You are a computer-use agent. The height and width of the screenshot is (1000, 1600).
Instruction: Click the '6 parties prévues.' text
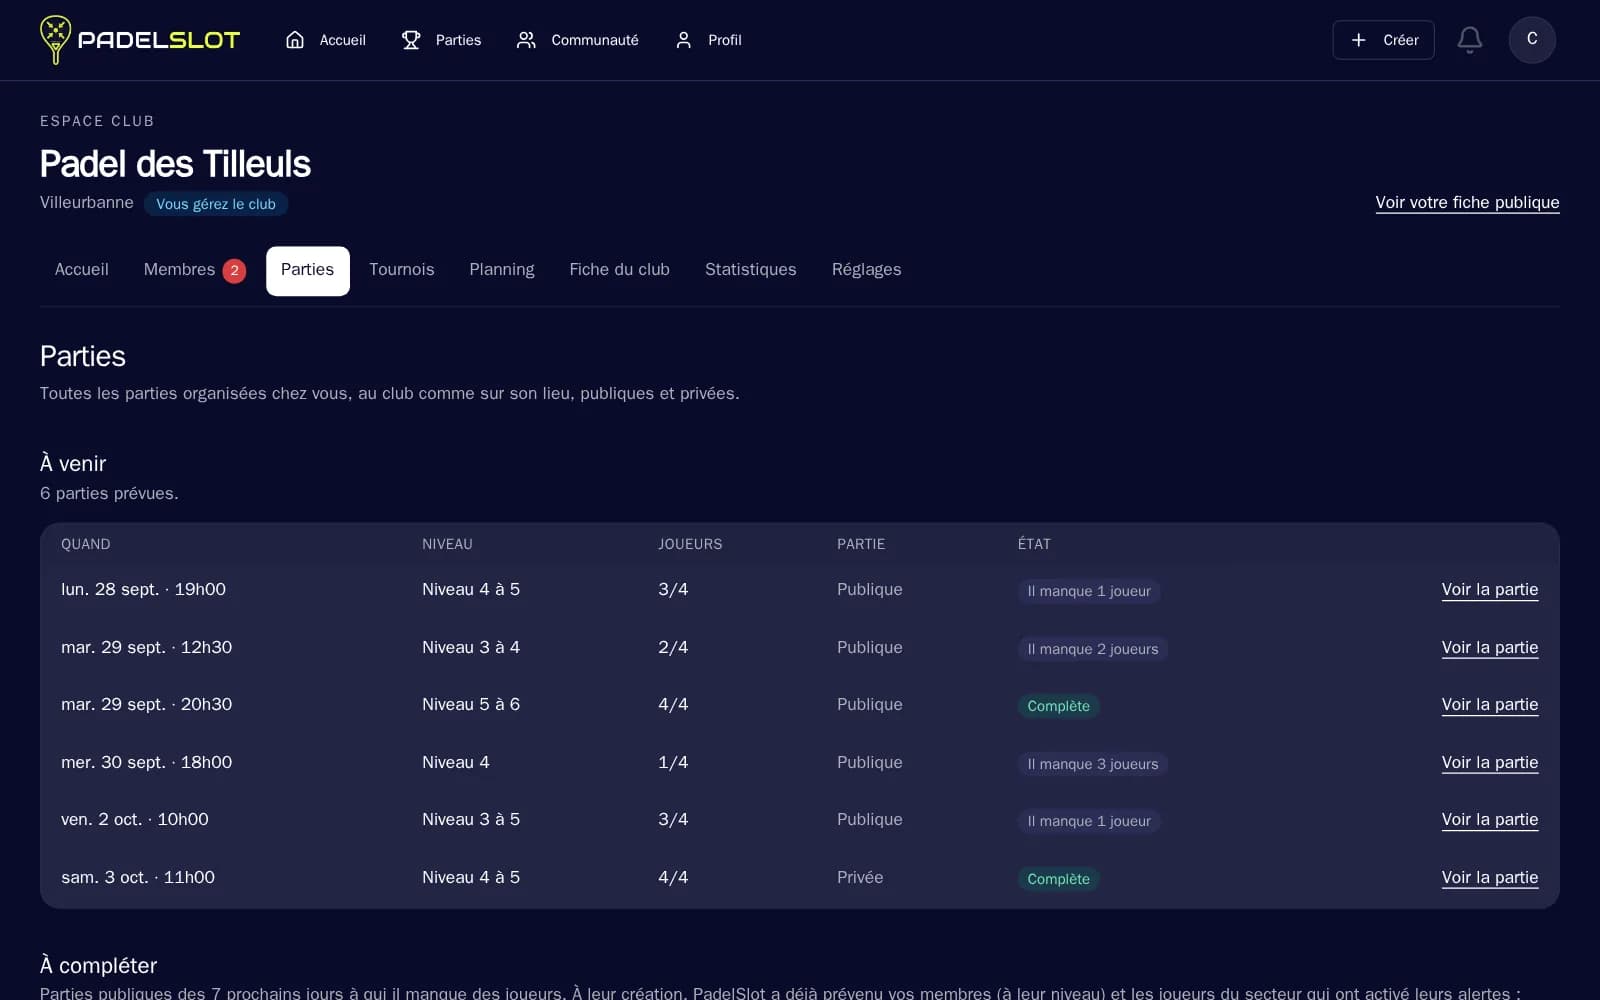pos(109,493)
